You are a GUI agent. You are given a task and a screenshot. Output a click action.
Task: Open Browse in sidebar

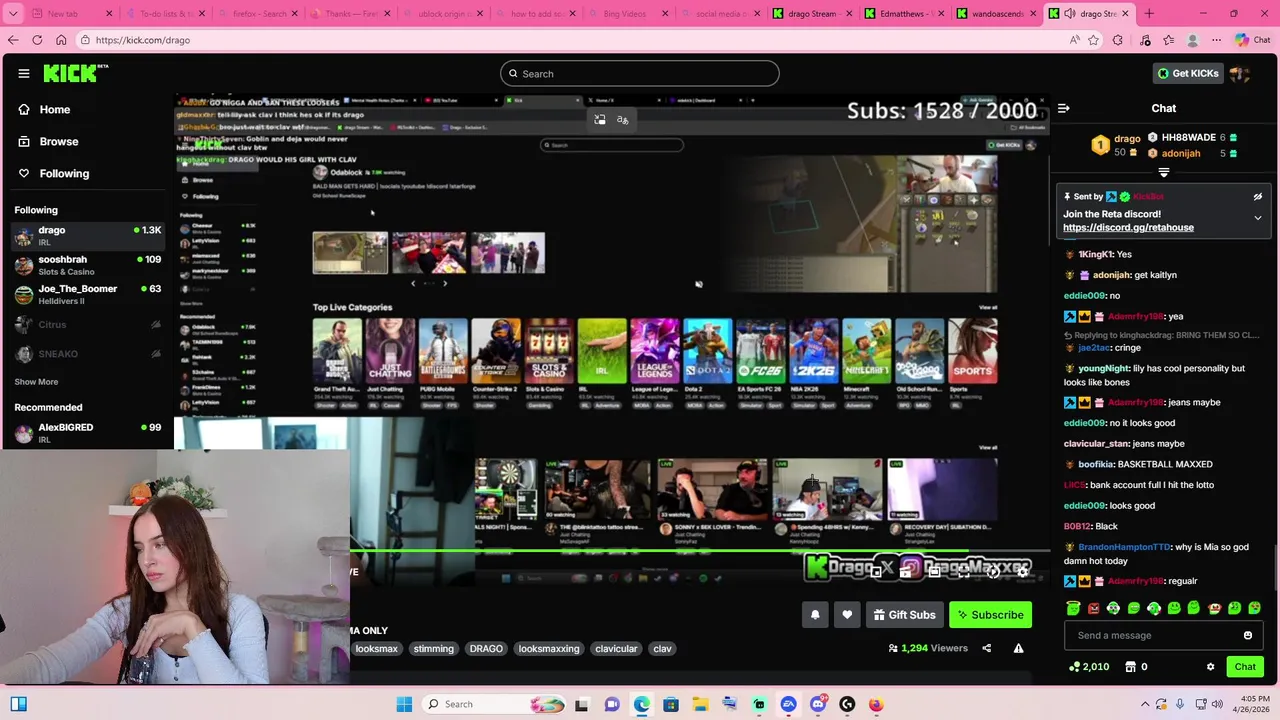[59, 141]
